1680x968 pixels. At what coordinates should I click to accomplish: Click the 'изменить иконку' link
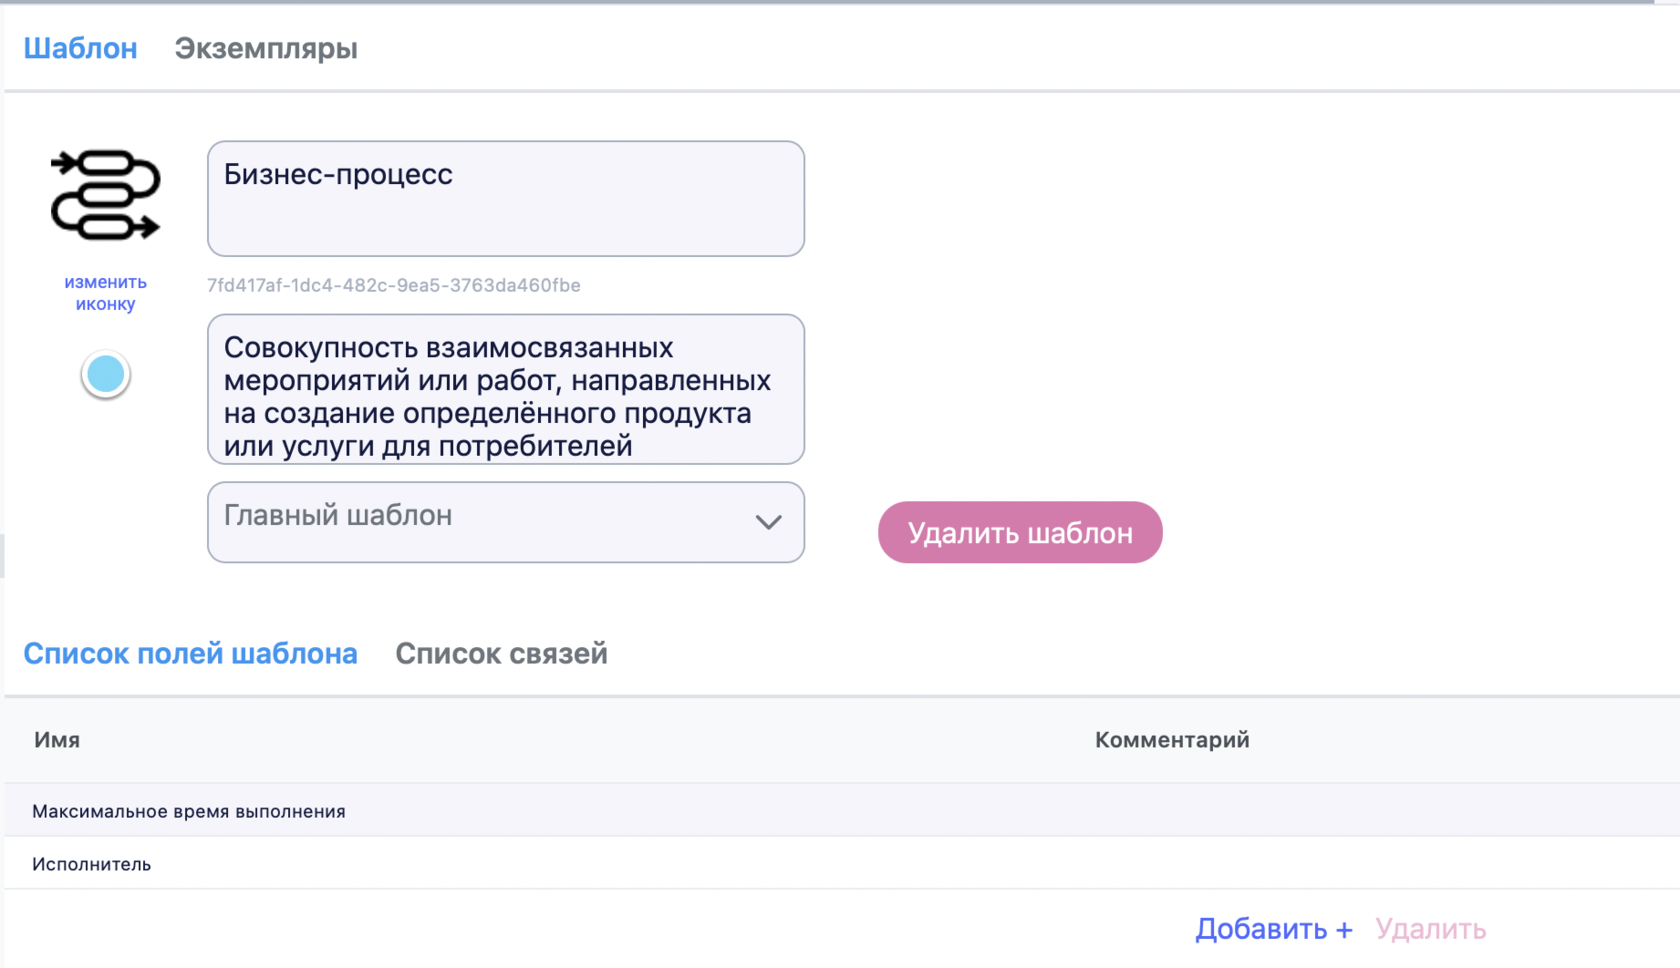tap(105, 293)
